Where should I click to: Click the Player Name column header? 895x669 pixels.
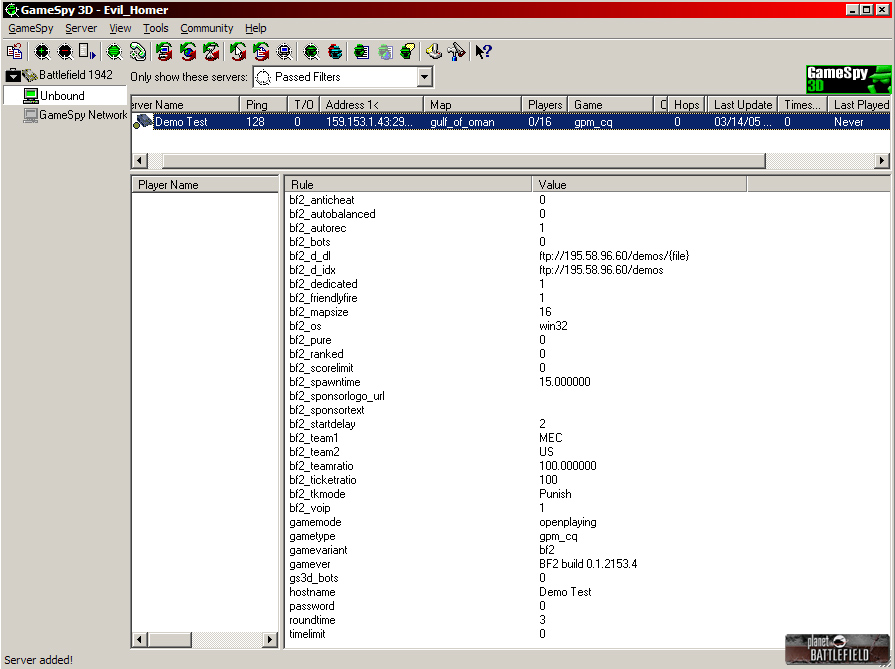click(204, 184)
